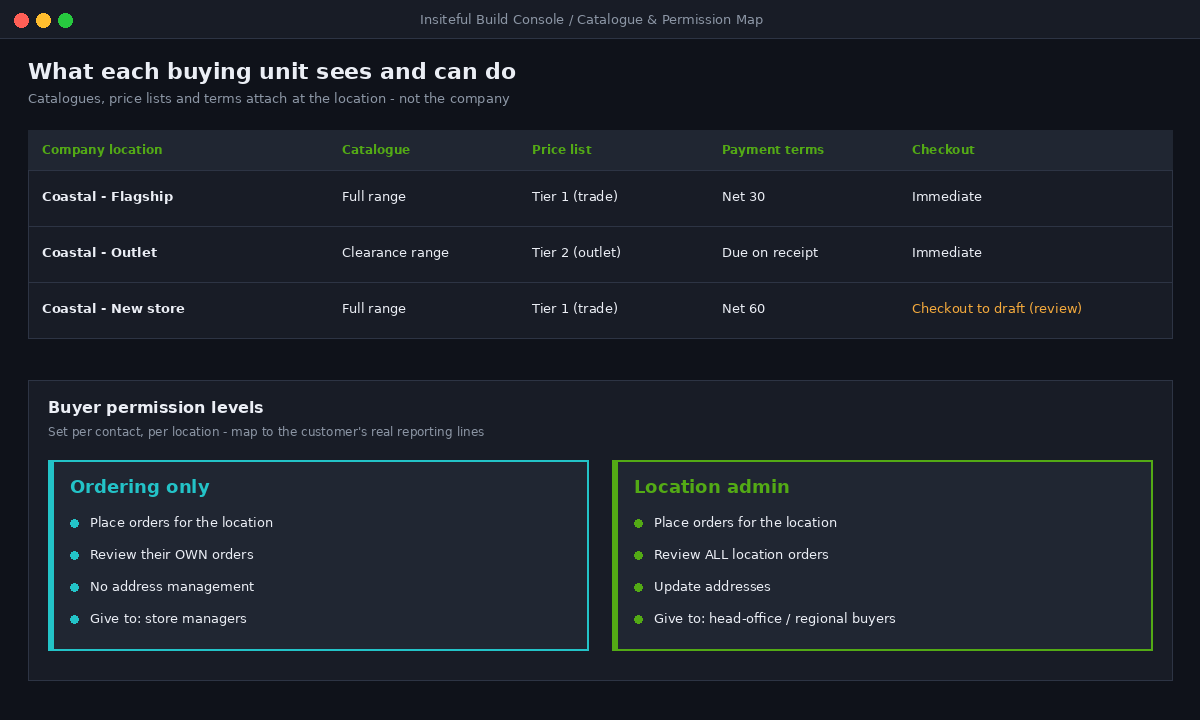Click Tier 1 (trade) in New store row
The width and height of the screenshot is (1200, 720).
(x=575, y=309)
